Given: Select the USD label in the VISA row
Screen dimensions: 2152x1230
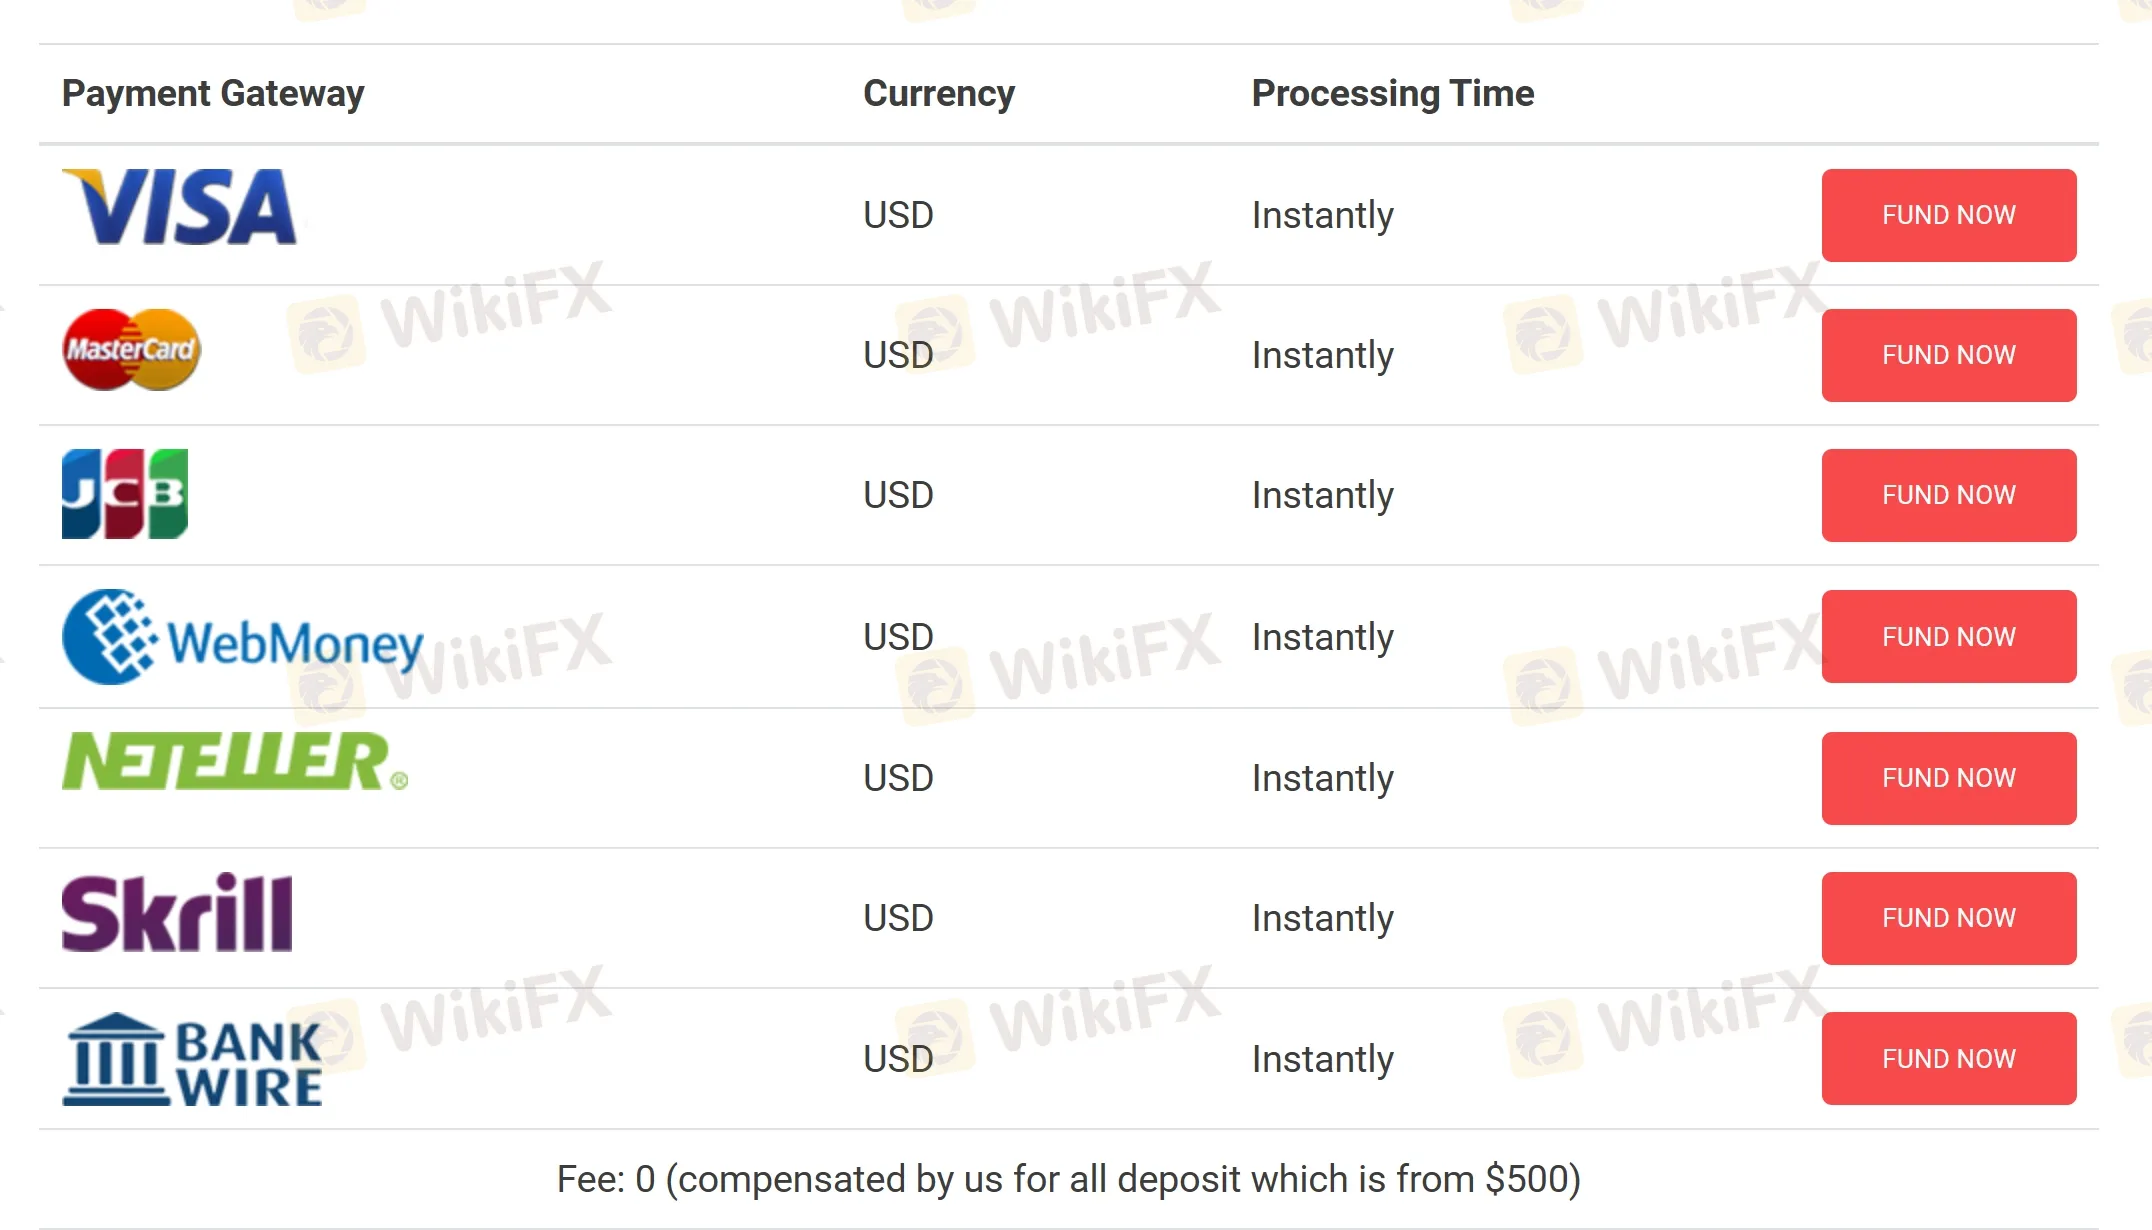Looking at the screenshot, I should [897, 214].
